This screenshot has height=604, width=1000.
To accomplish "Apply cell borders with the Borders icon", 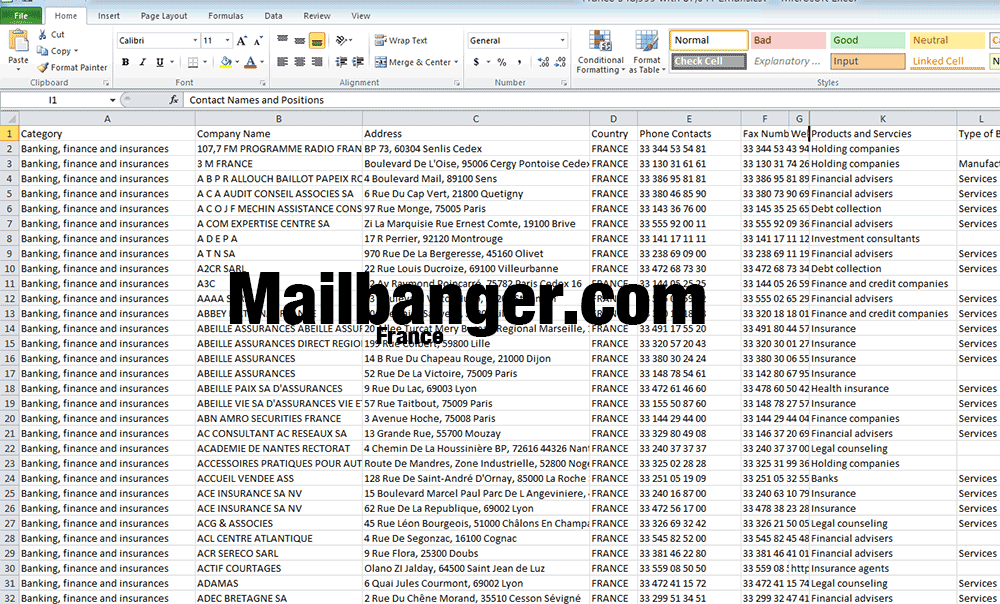I will [x=193, y=62].
